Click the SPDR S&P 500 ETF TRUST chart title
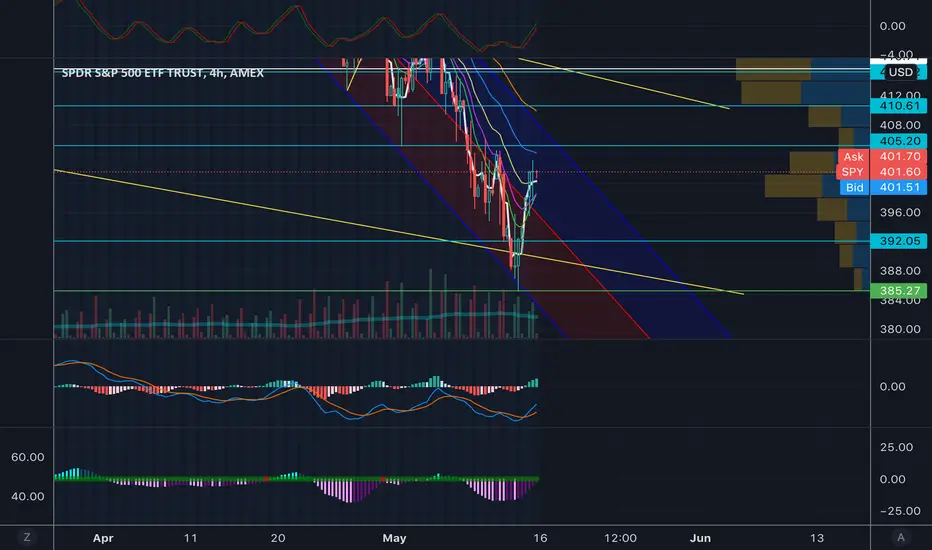Viewport: 932px width, 550px height. 163,73
